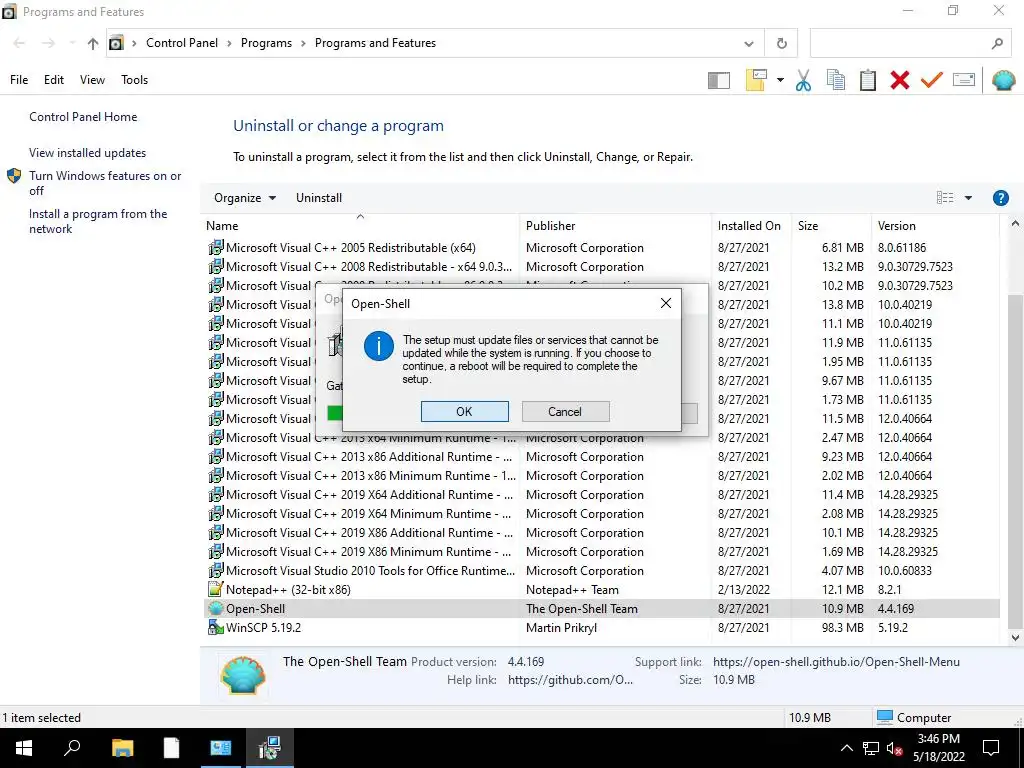The height and width of the screenshot is (768, 1024).
Task: Open the Tools menu
Action: [x=135, y=80]
